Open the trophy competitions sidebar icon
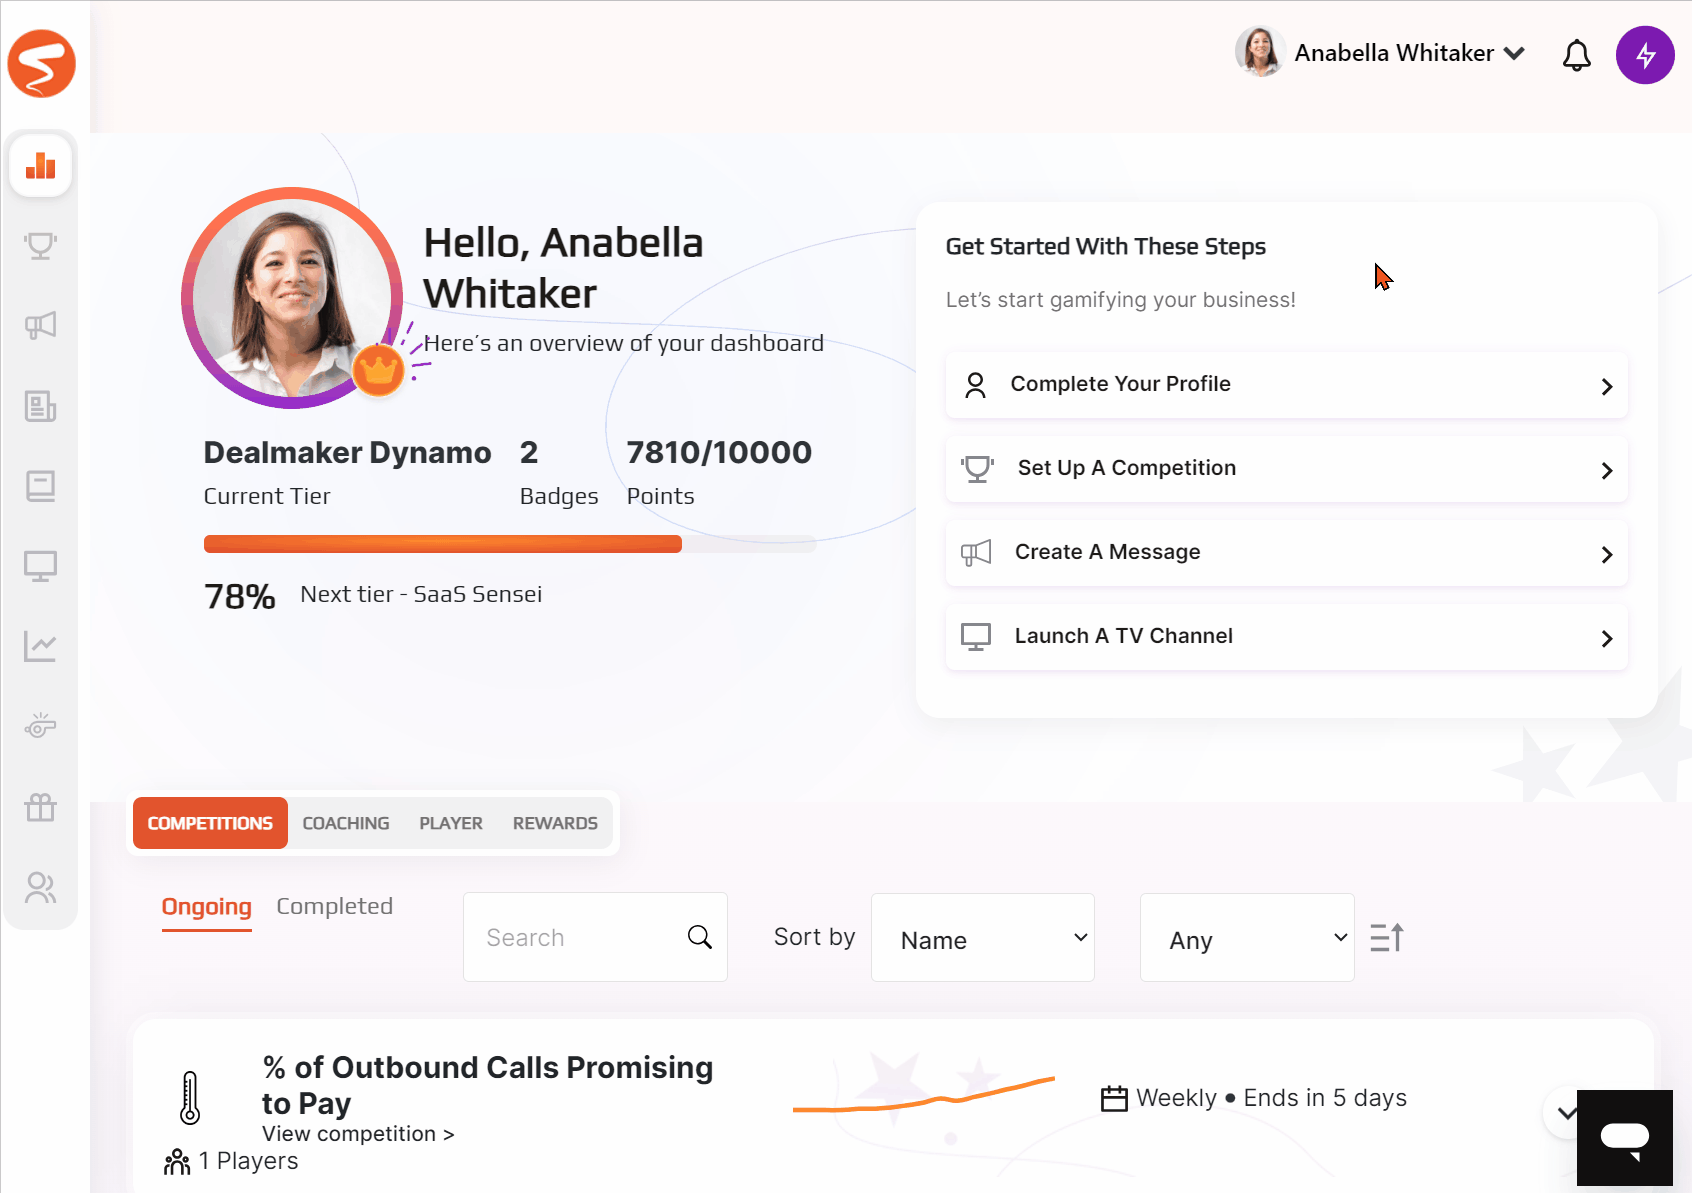Screen dimensions: 1692x1193 tap(40, 245)
